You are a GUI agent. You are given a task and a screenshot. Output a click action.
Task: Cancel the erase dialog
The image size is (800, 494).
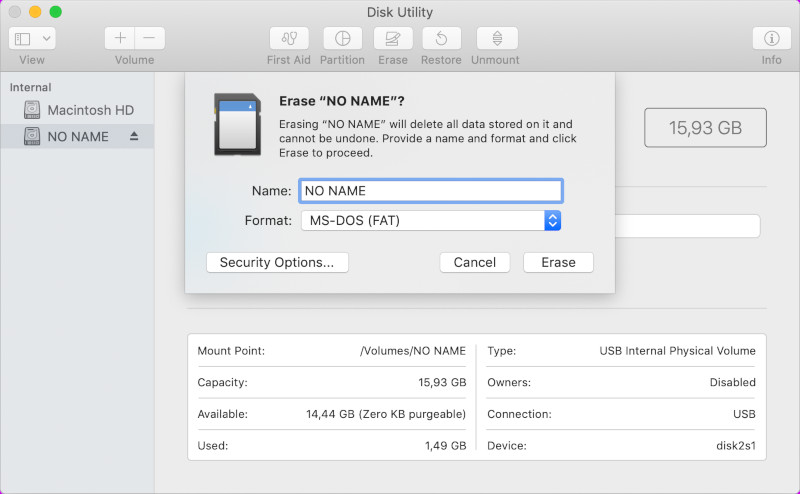pos(474,262)
